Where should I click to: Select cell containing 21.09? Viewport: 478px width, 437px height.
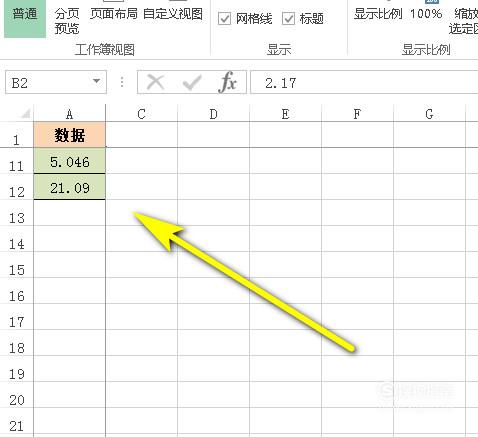pyautogui.click(x=70, y=187)
